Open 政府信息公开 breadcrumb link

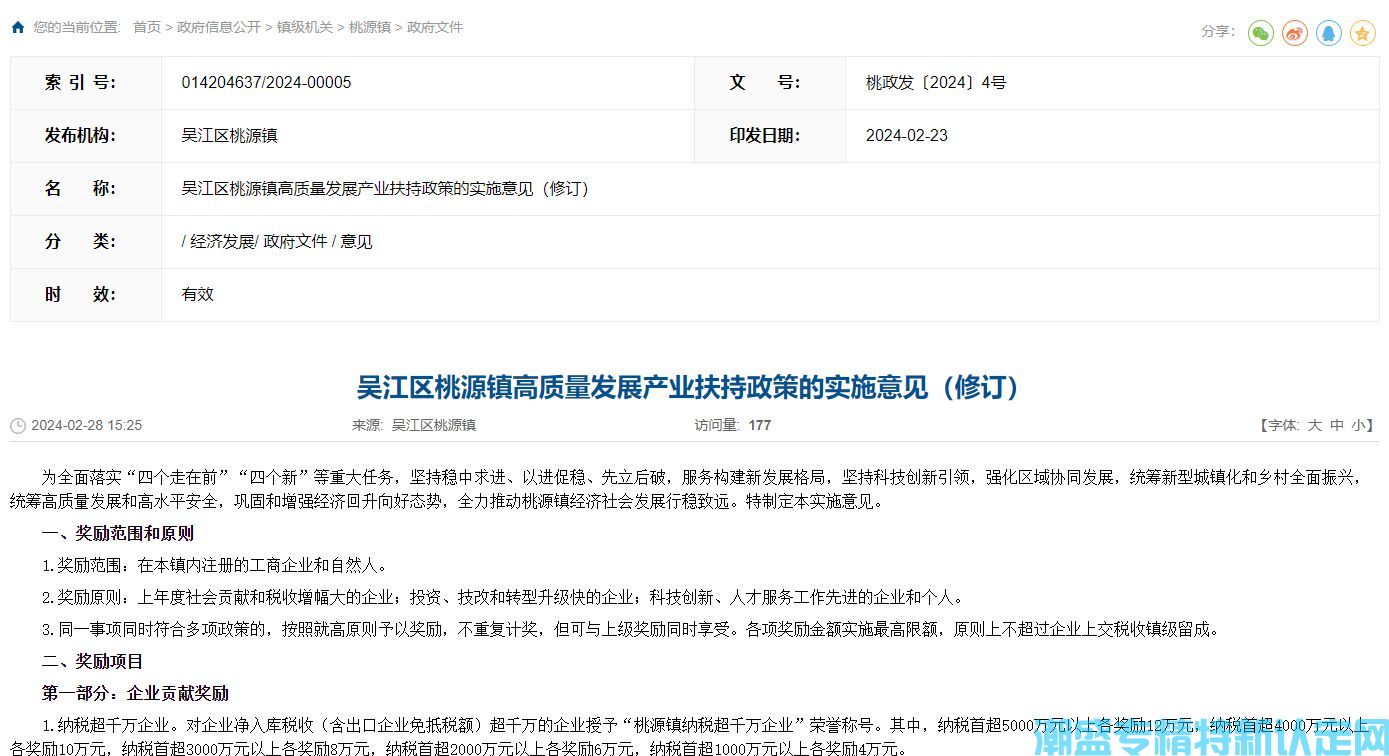[x=219, y=27]
